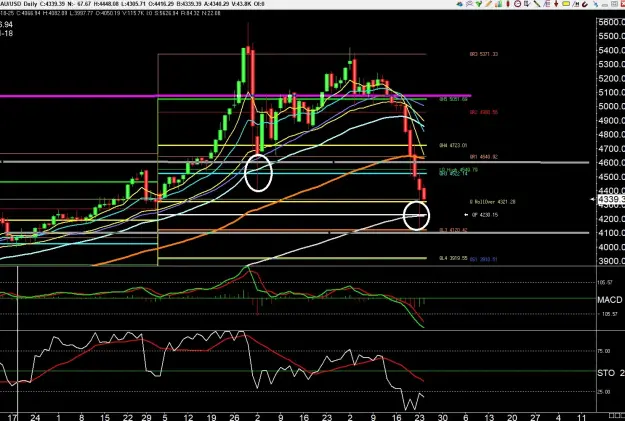Select the magenta horizontal resistance line
Screen dimensions: 625x421
click(x=235, y=96)
